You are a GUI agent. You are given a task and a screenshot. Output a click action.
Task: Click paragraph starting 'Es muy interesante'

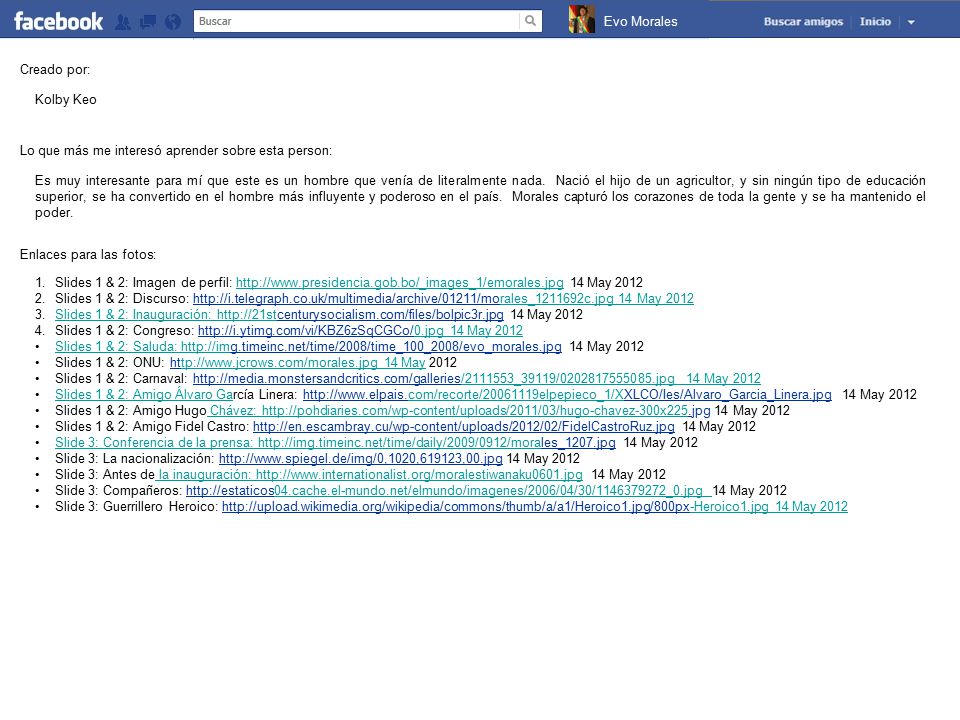pos(480,196)
